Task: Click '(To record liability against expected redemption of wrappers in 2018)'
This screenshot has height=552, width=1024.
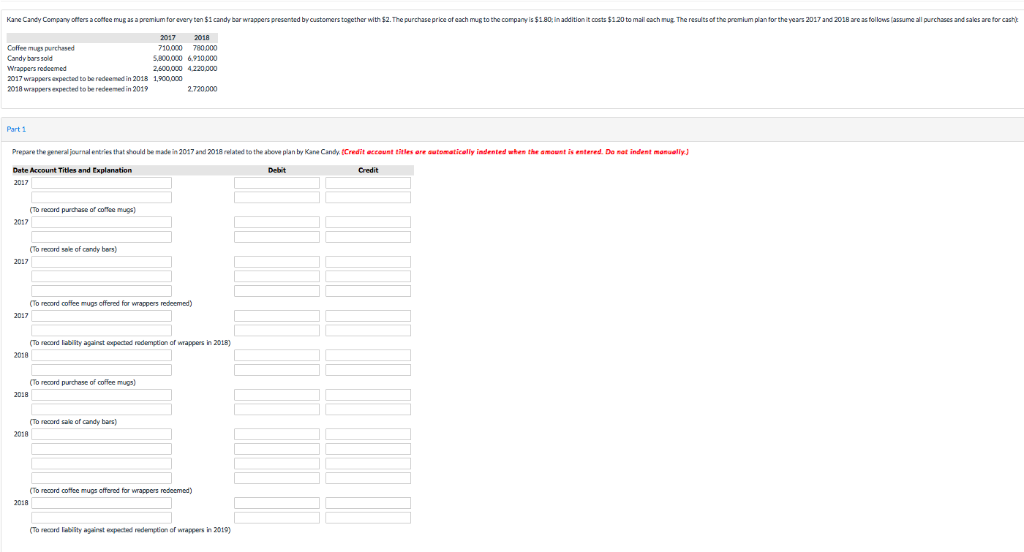Action: pos(130,342)
